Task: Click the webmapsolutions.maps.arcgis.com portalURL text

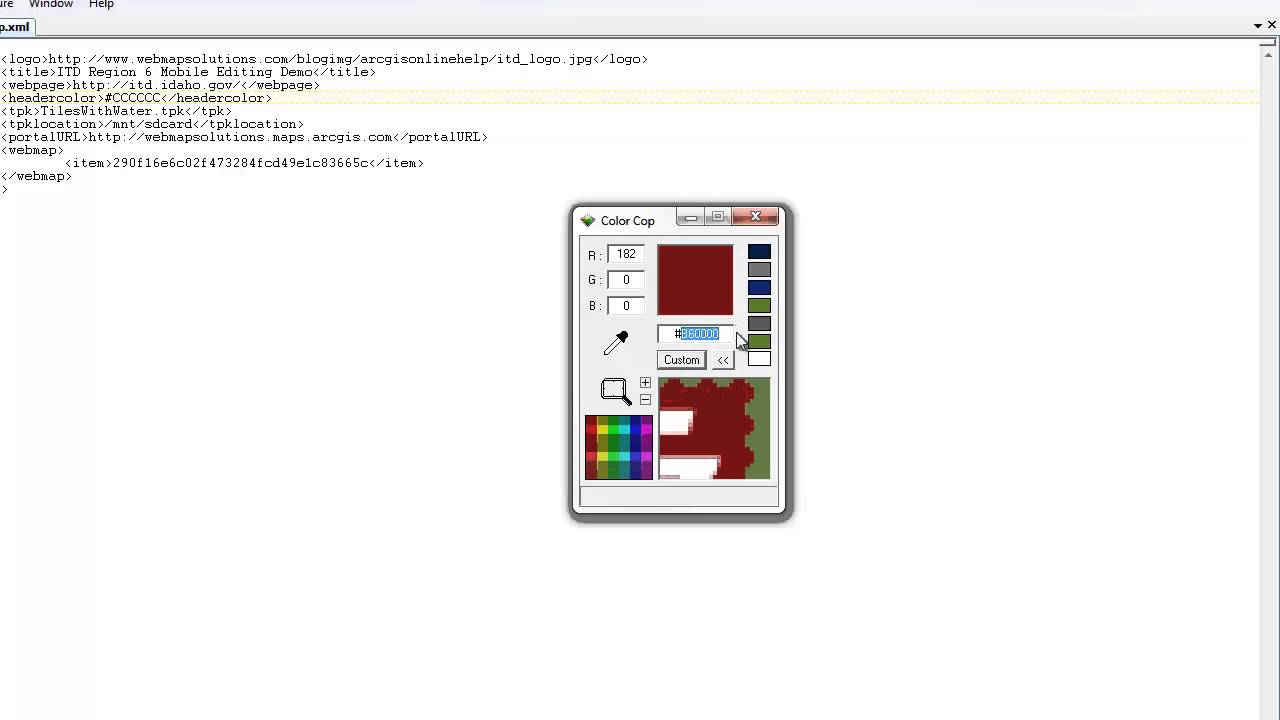Action: pyautogui.click(x=240, y=137)
